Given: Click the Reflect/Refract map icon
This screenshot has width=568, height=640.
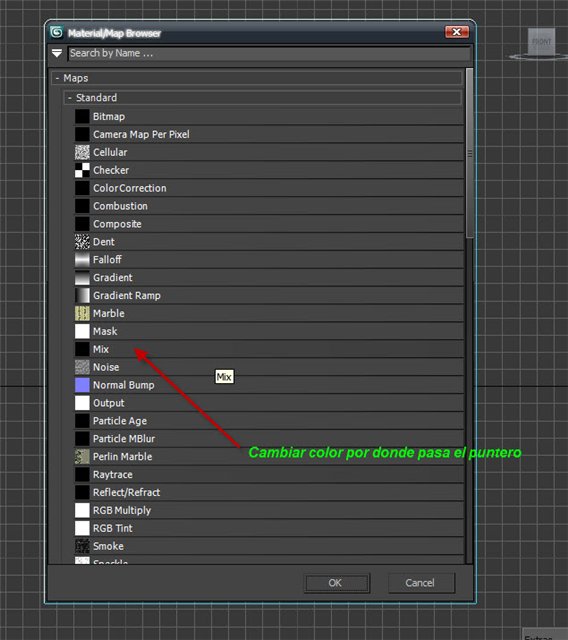Looking at the screenshot, I should point(82,492).
